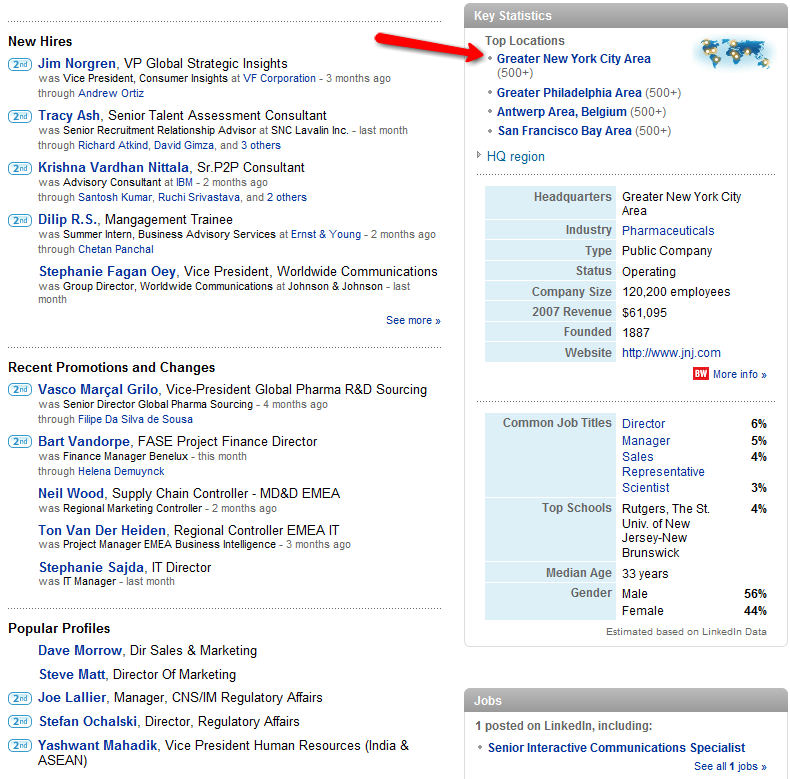
Task: Open Ton Van Der Heiden's profile
Action: tap(102, 531)
